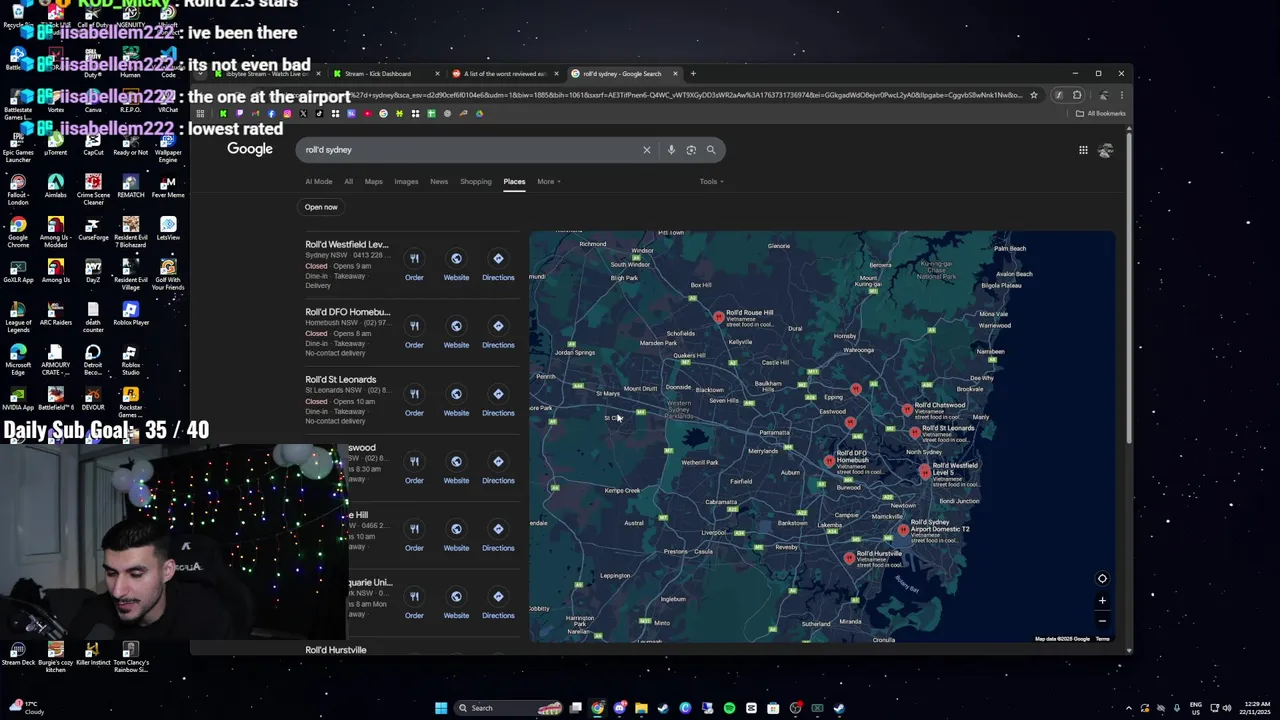Switch to worst reviewed list browser tab

pos(505,73)
